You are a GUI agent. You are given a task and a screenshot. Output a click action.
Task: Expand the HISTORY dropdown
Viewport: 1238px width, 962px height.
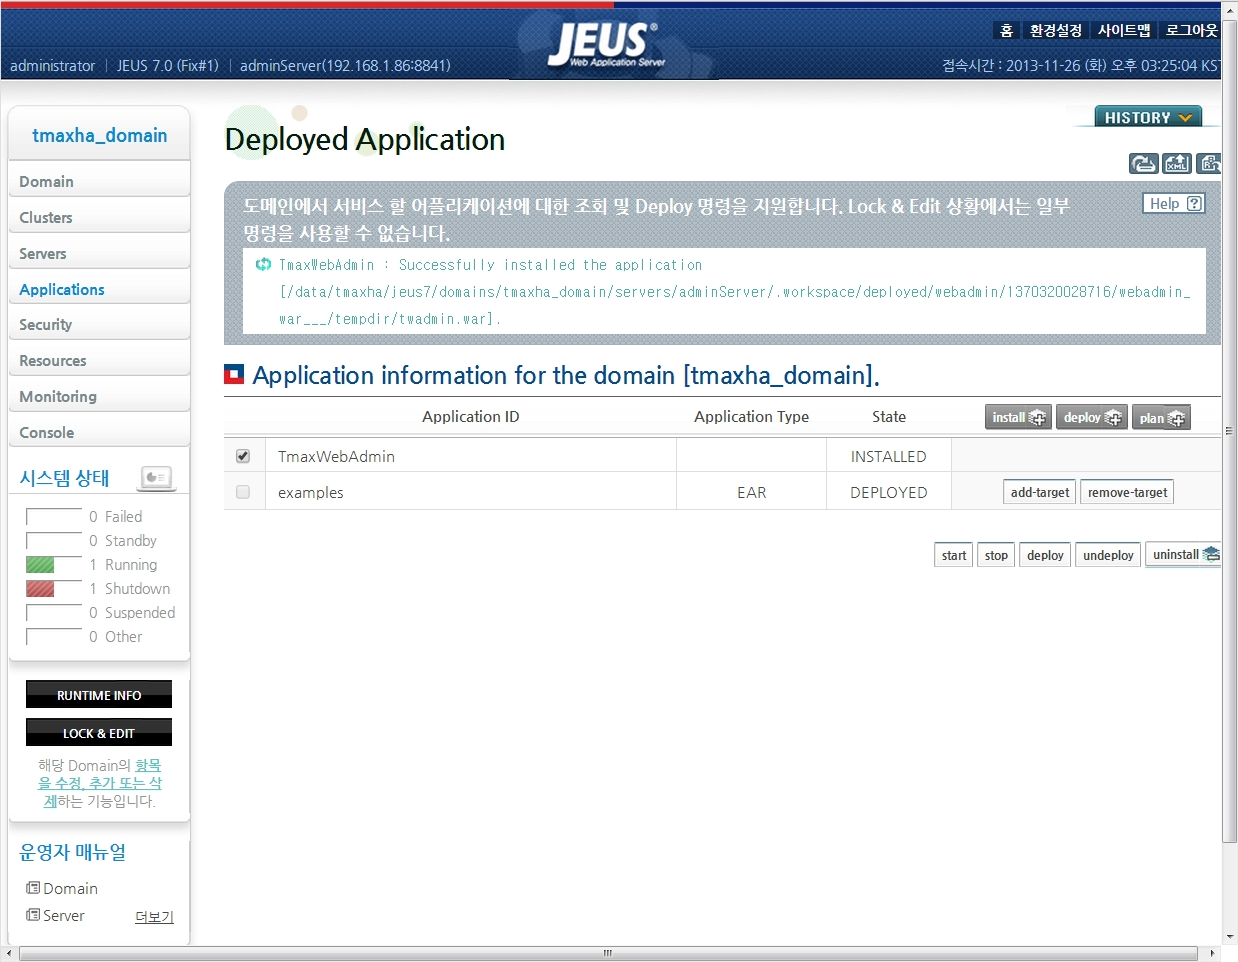[1148, 117]
